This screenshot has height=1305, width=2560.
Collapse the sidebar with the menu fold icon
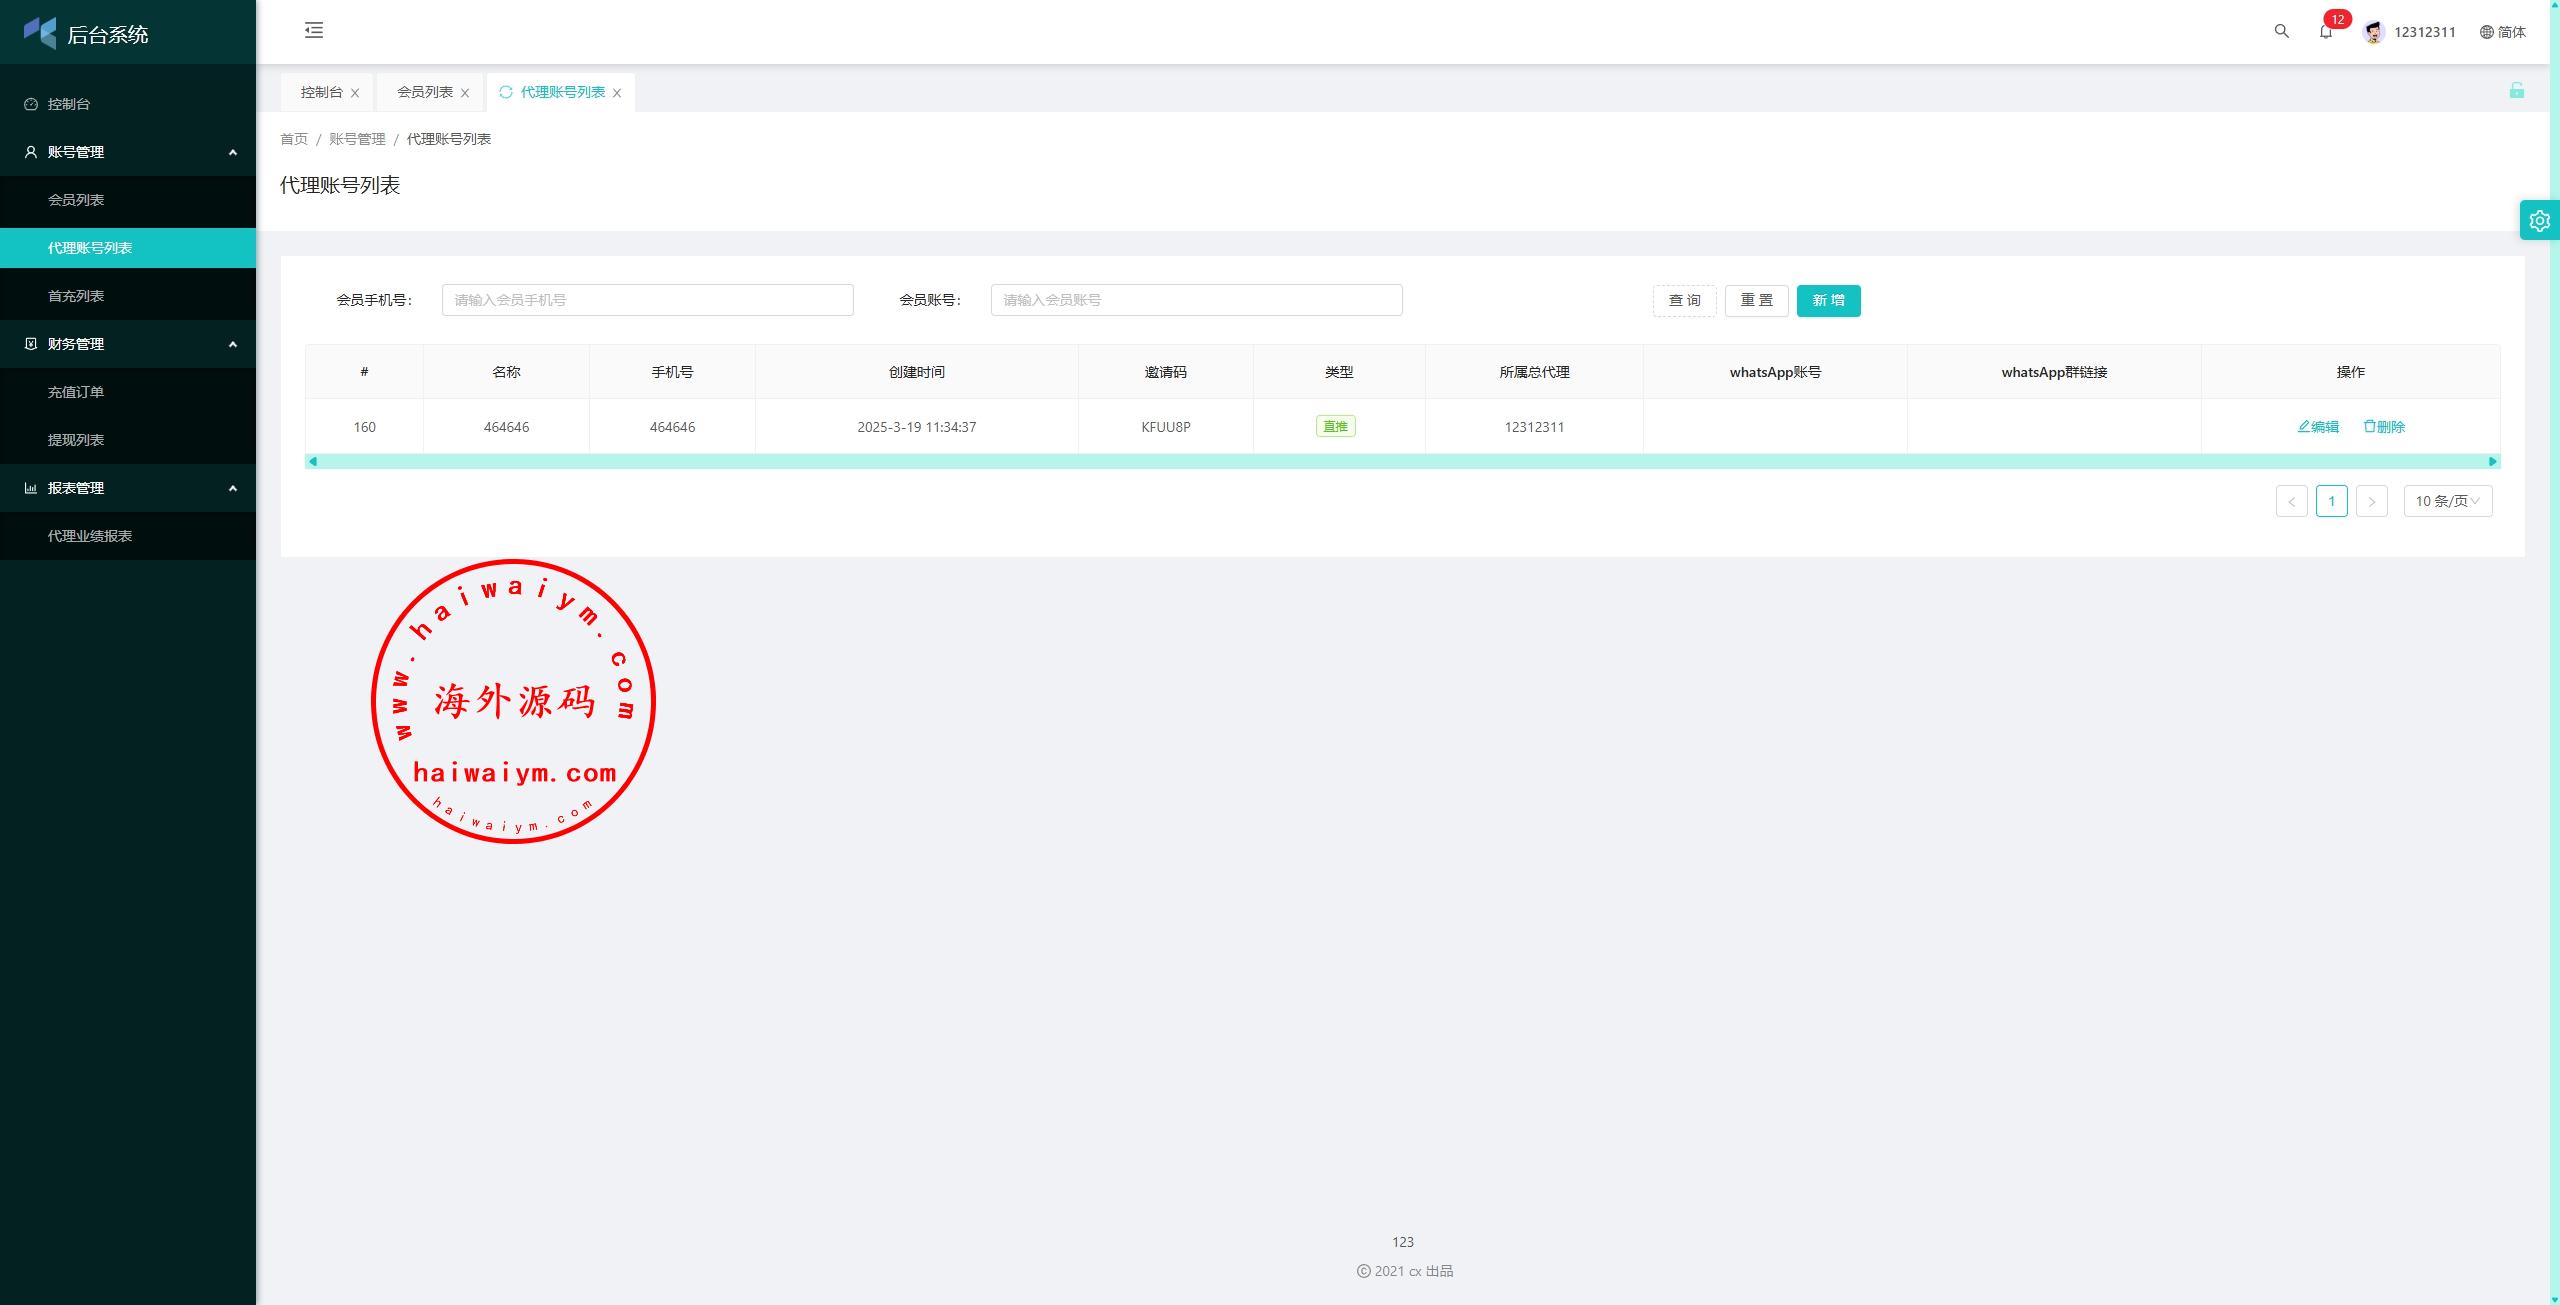click(x=314, y=31)
